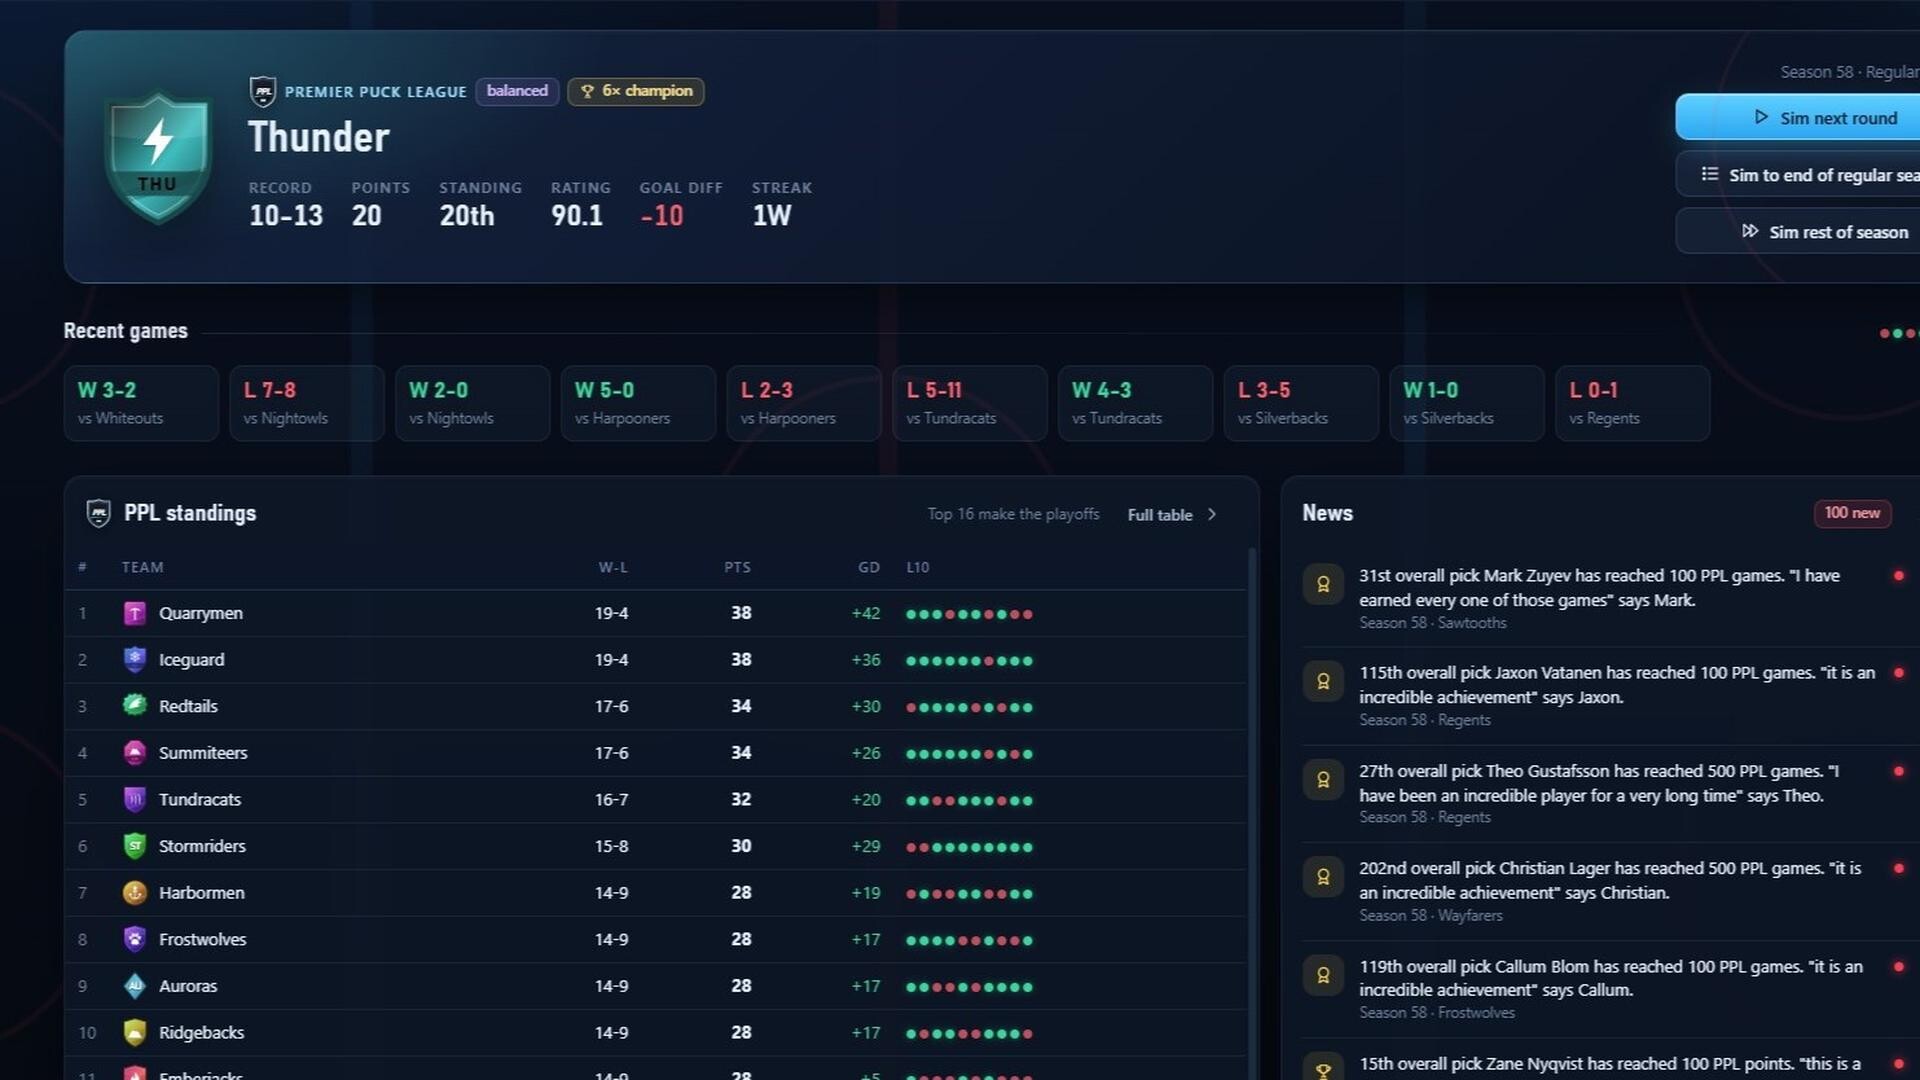Click the 100 new news badge
Viewport: 1920px width, 1080px height.
tap(1852, 513)
